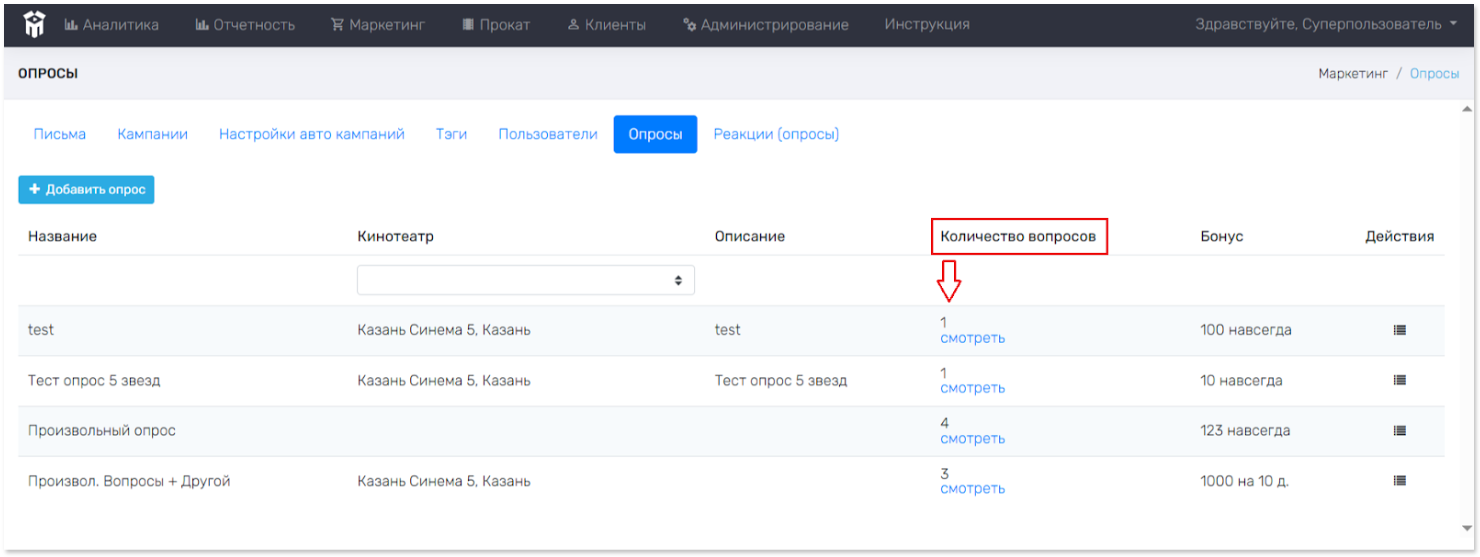
Task: Click the company logo icon in navbar
Action: (x=35, y=25)
